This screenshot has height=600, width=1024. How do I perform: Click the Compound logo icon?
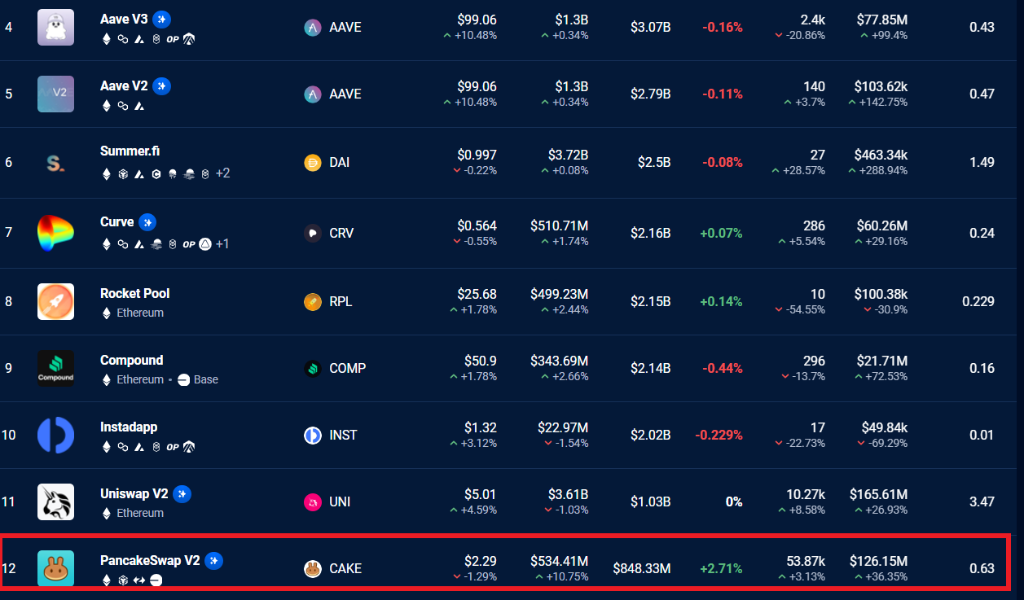coord(55,368)
